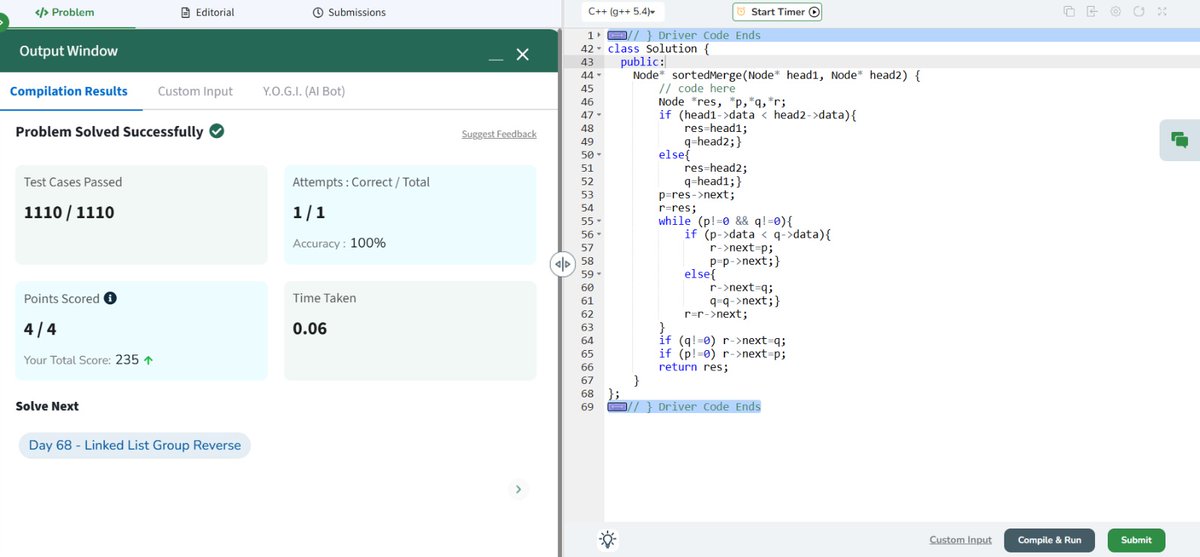Expand editor to fullscreen icon
The image size is (1200, 557).
point(1162,12)
